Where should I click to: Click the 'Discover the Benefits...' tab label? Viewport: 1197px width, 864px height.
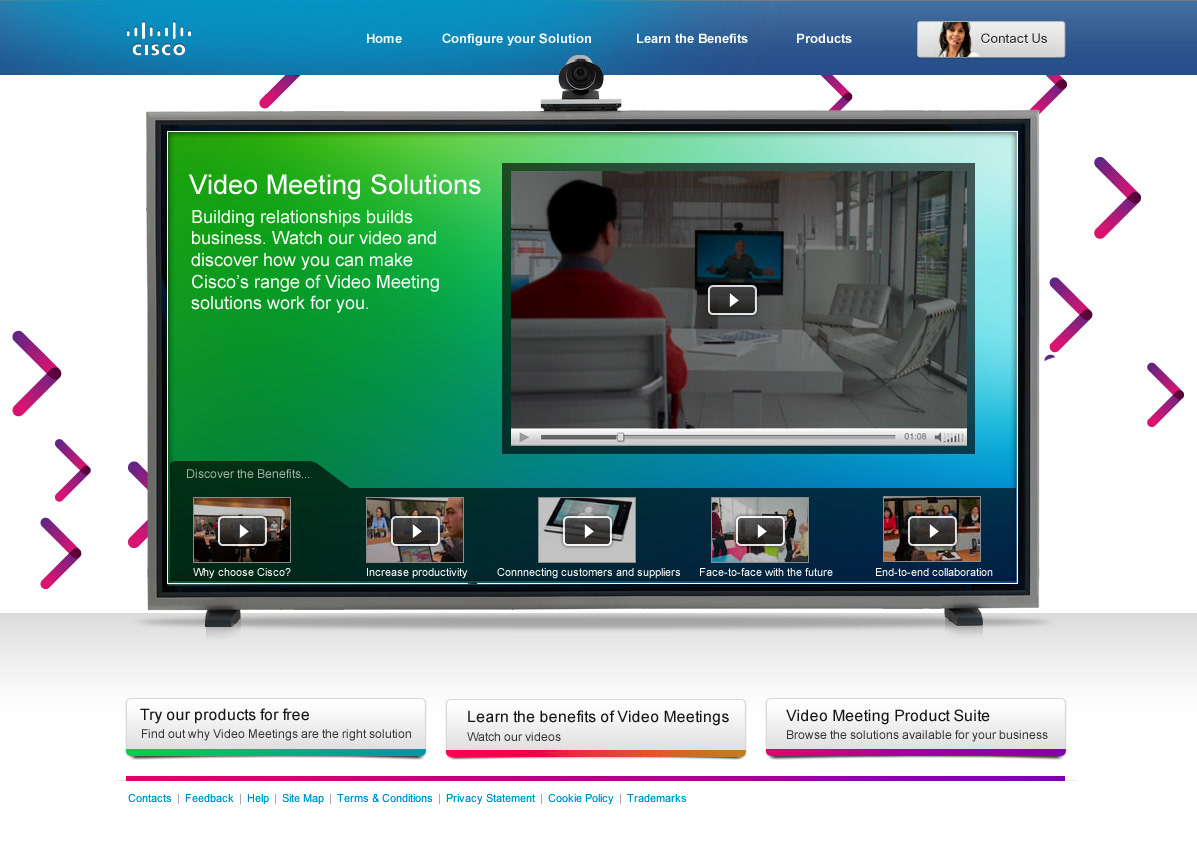(x=248, y=474)
